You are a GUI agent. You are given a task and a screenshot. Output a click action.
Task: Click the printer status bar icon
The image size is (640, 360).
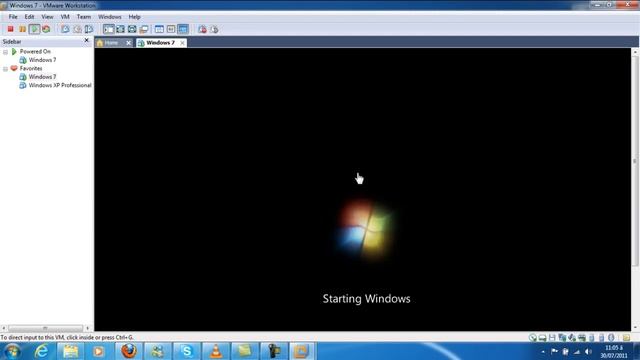(x=582, y=338)
